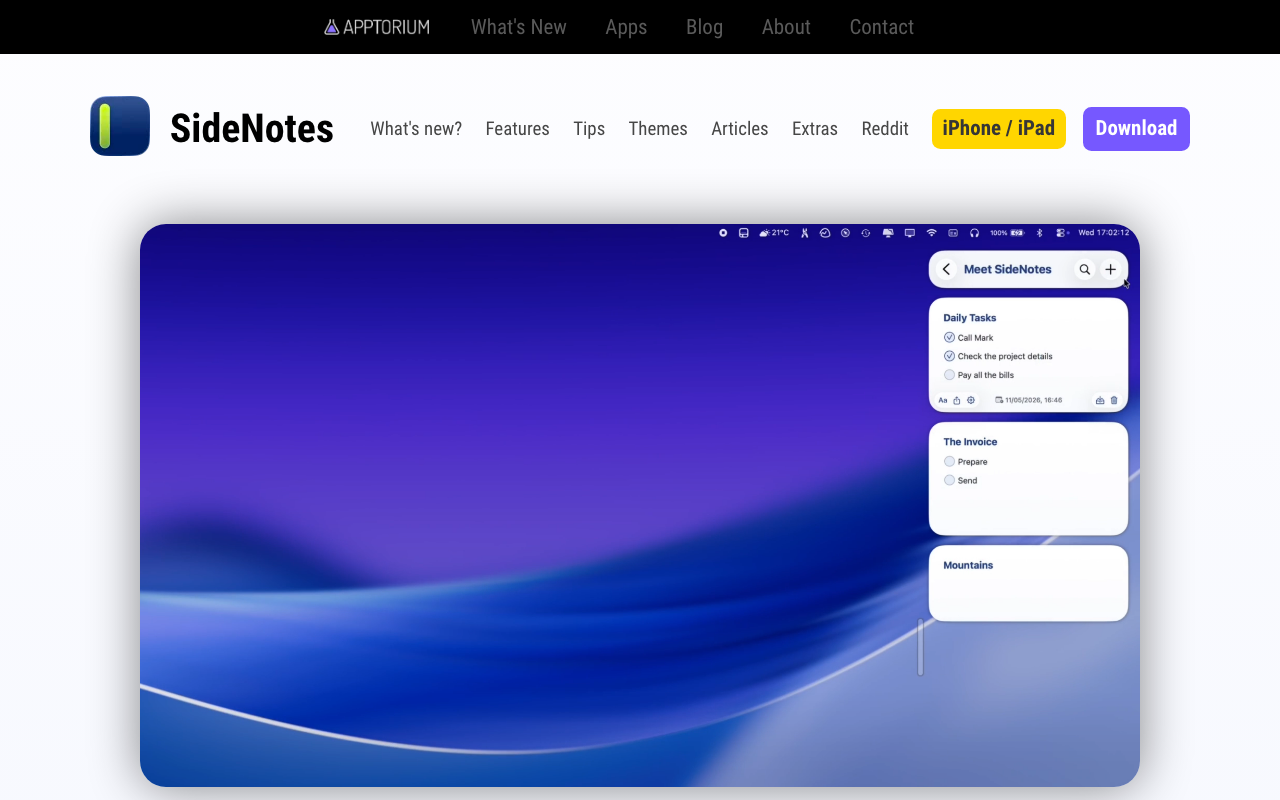Click the note date 11/05/2026, 16:46
Screen dimensions: 1280x800
click(1034, 400)
